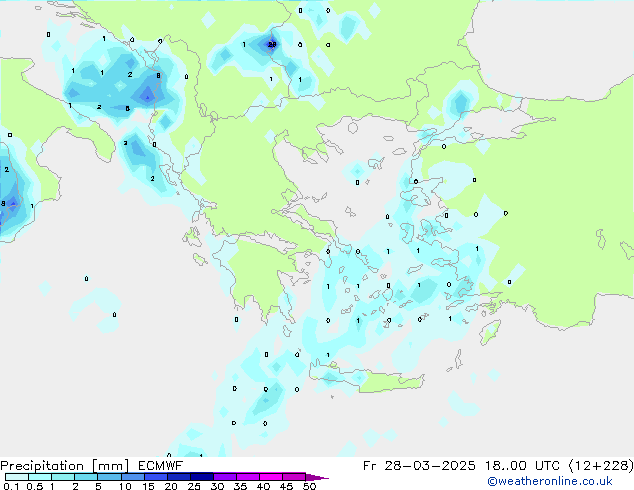634x490 pixels.
Task: Click the 'Fr 28-03-2025' forecast date
Action: 419,466
